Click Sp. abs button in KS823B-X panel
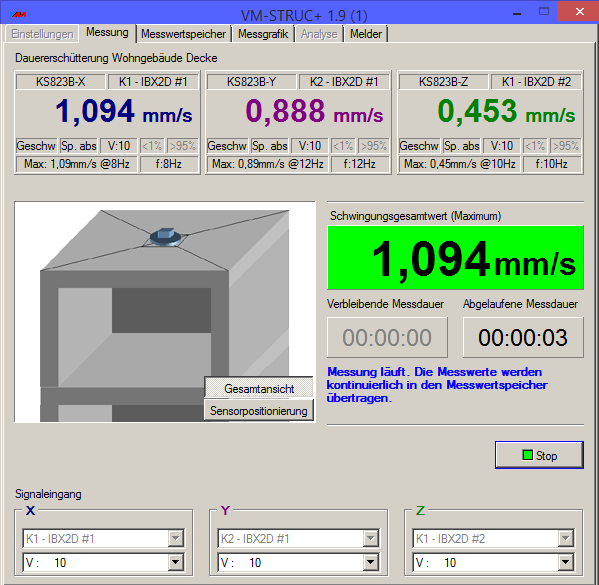 click(79, 146)
